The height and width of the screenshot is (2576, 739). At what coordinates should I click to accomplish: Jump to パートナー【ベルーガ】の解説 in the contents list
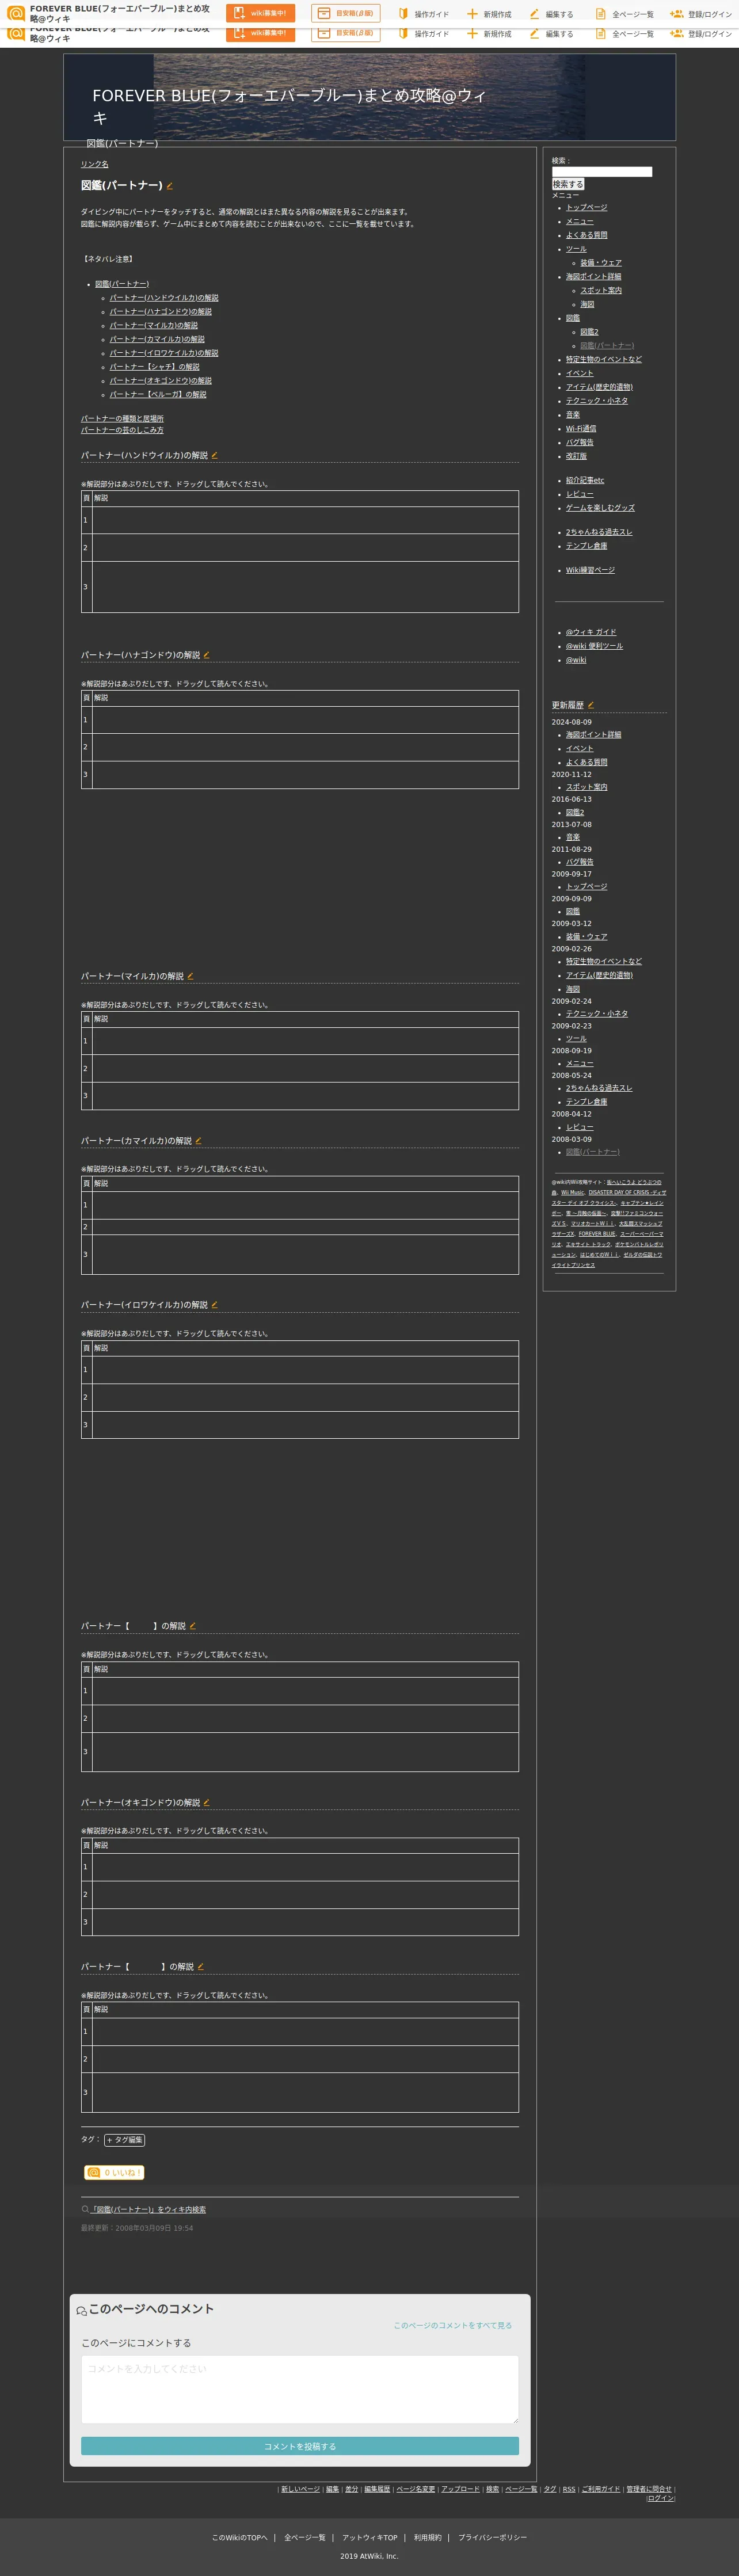pyautogui.click(x=158, y=395)
